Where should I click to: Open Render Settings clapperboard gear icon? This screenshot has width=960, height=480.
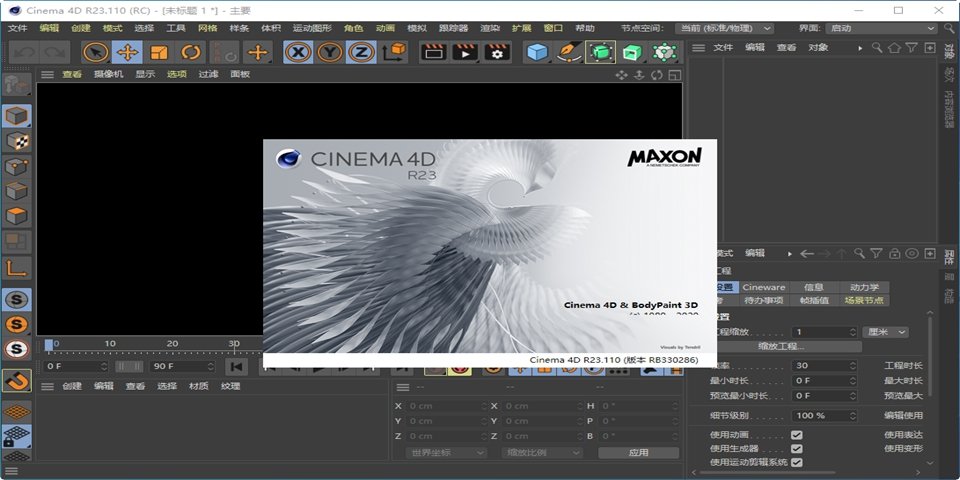(497, 53)
